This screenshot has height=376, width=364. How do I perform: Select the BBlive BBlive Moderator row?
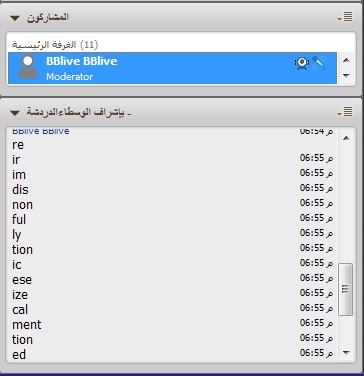tap(172, 68)
